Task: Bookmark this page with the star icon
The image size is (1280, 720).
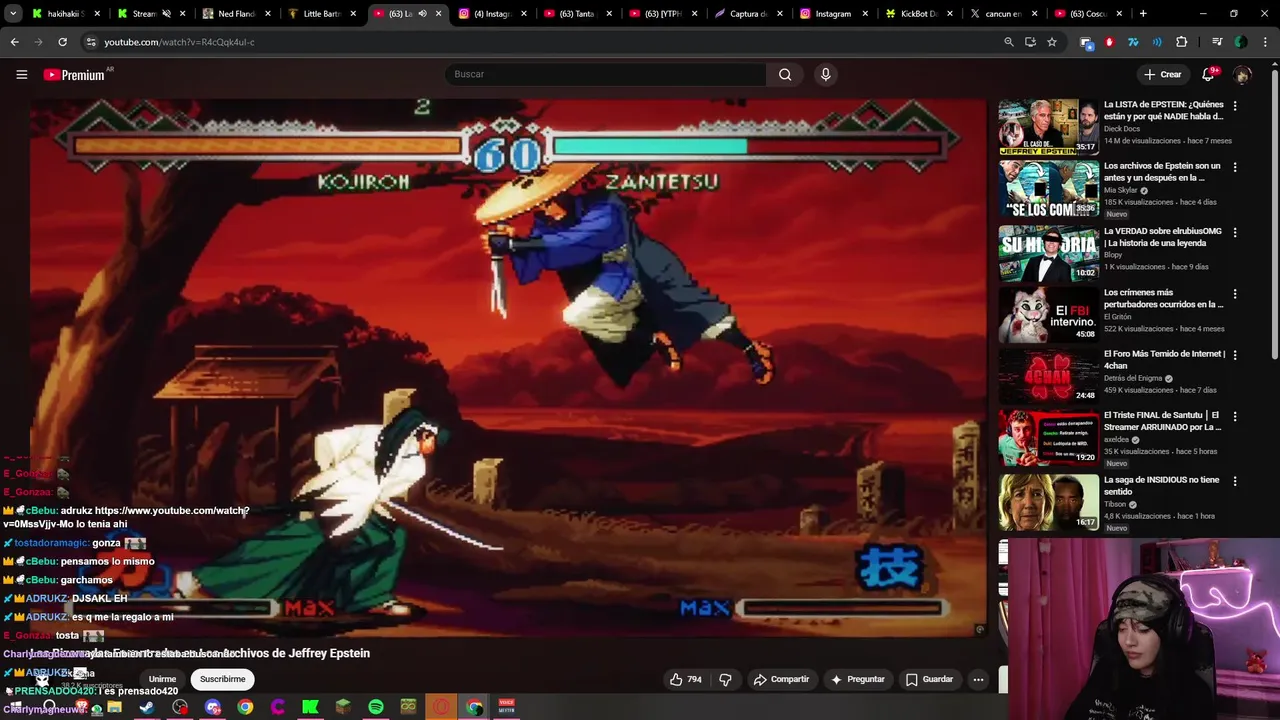Action: click(x=1052, y=42)
